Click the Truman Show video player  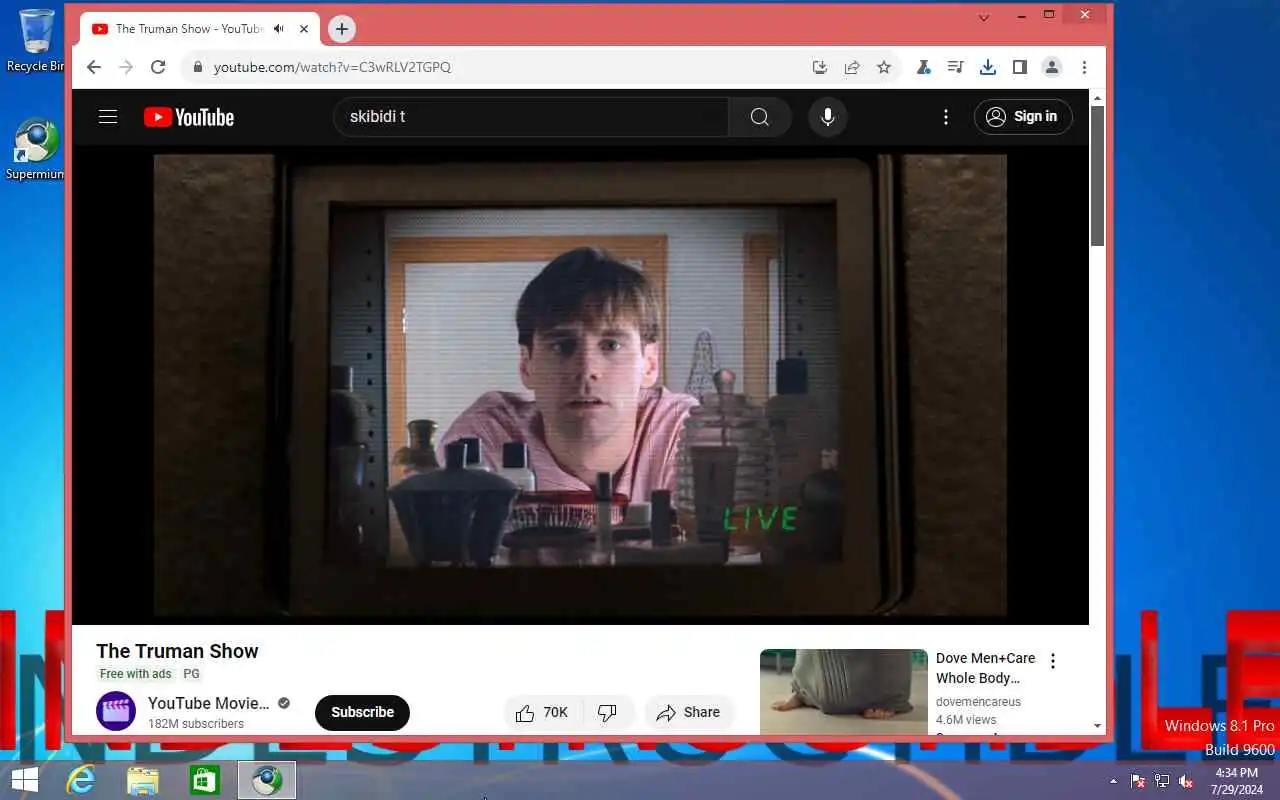pyautogui.click(x=580, y=385)
